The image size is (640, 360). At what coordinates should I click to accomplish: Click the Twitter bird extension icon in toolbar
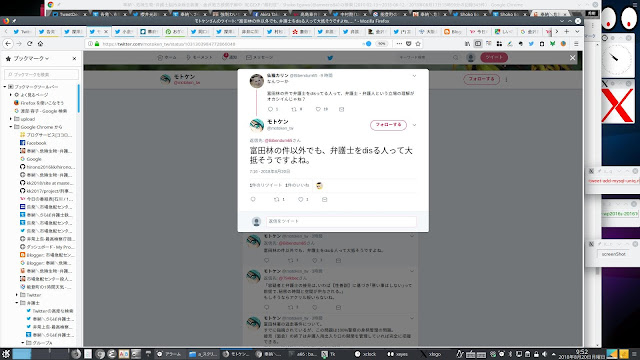531,44
